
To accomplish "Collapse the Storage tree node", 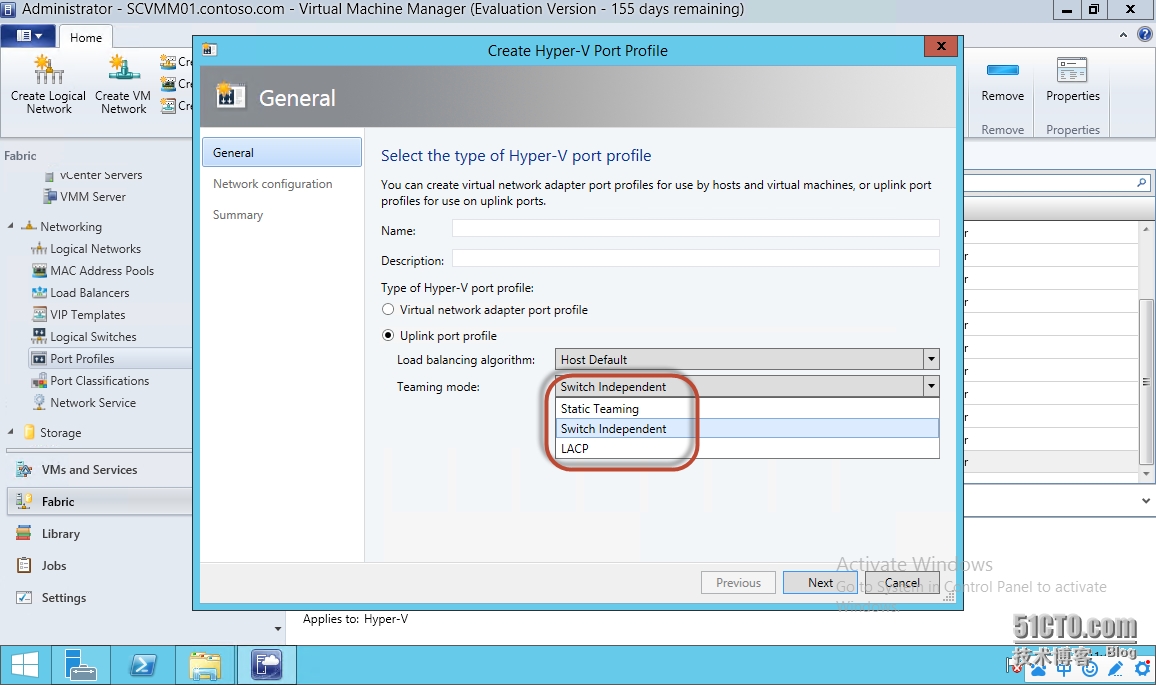I will point(10,432).
